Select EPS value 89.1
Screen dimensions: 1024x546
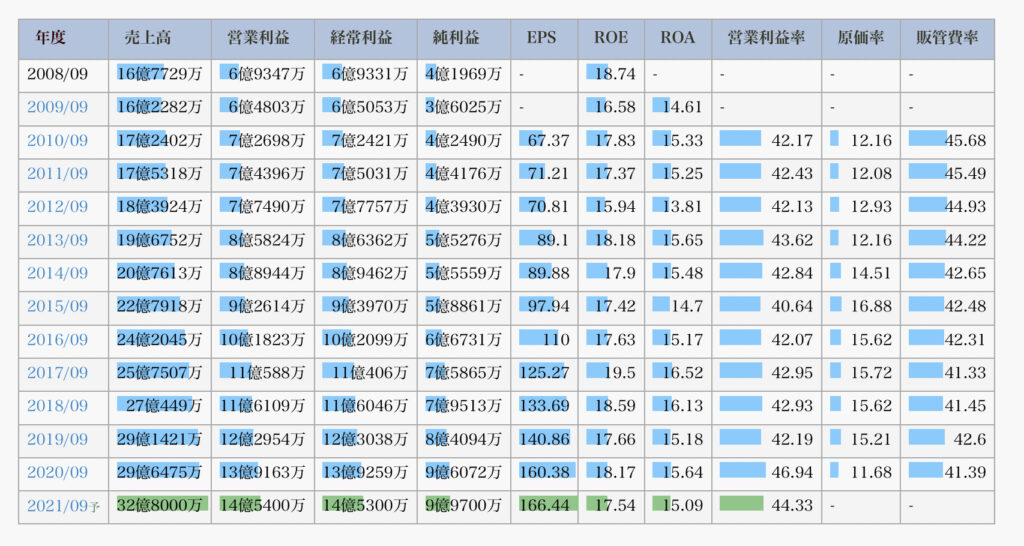point(553,240)
